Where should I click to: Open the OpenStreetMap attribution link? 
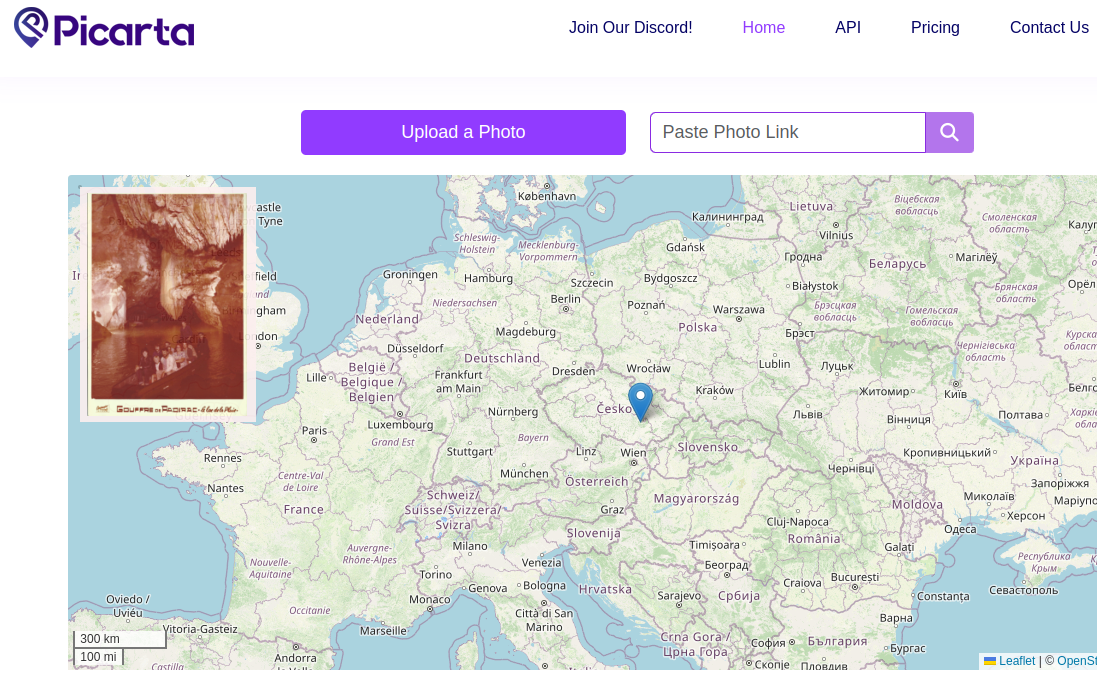click(1076, 661)
